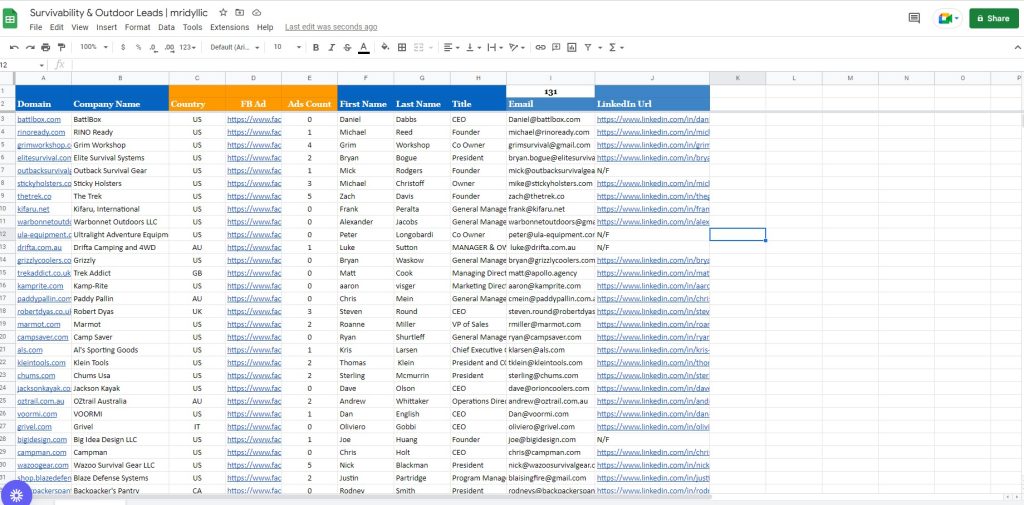The height and width of the screenshot is (505, 1024).
Task: Click the green Share button
Action: point(994,18)
